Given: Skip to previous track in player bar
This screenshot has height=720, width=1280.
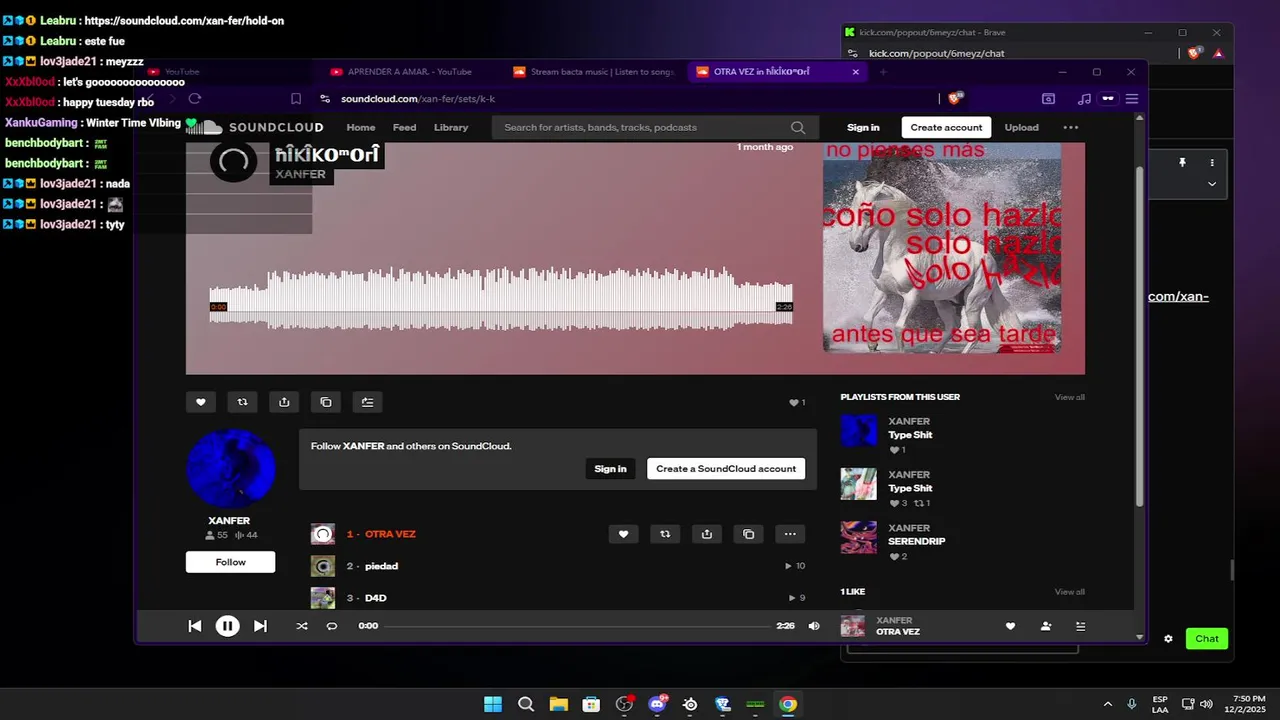Looking at the screenshot, I should (x=195, y=626).
